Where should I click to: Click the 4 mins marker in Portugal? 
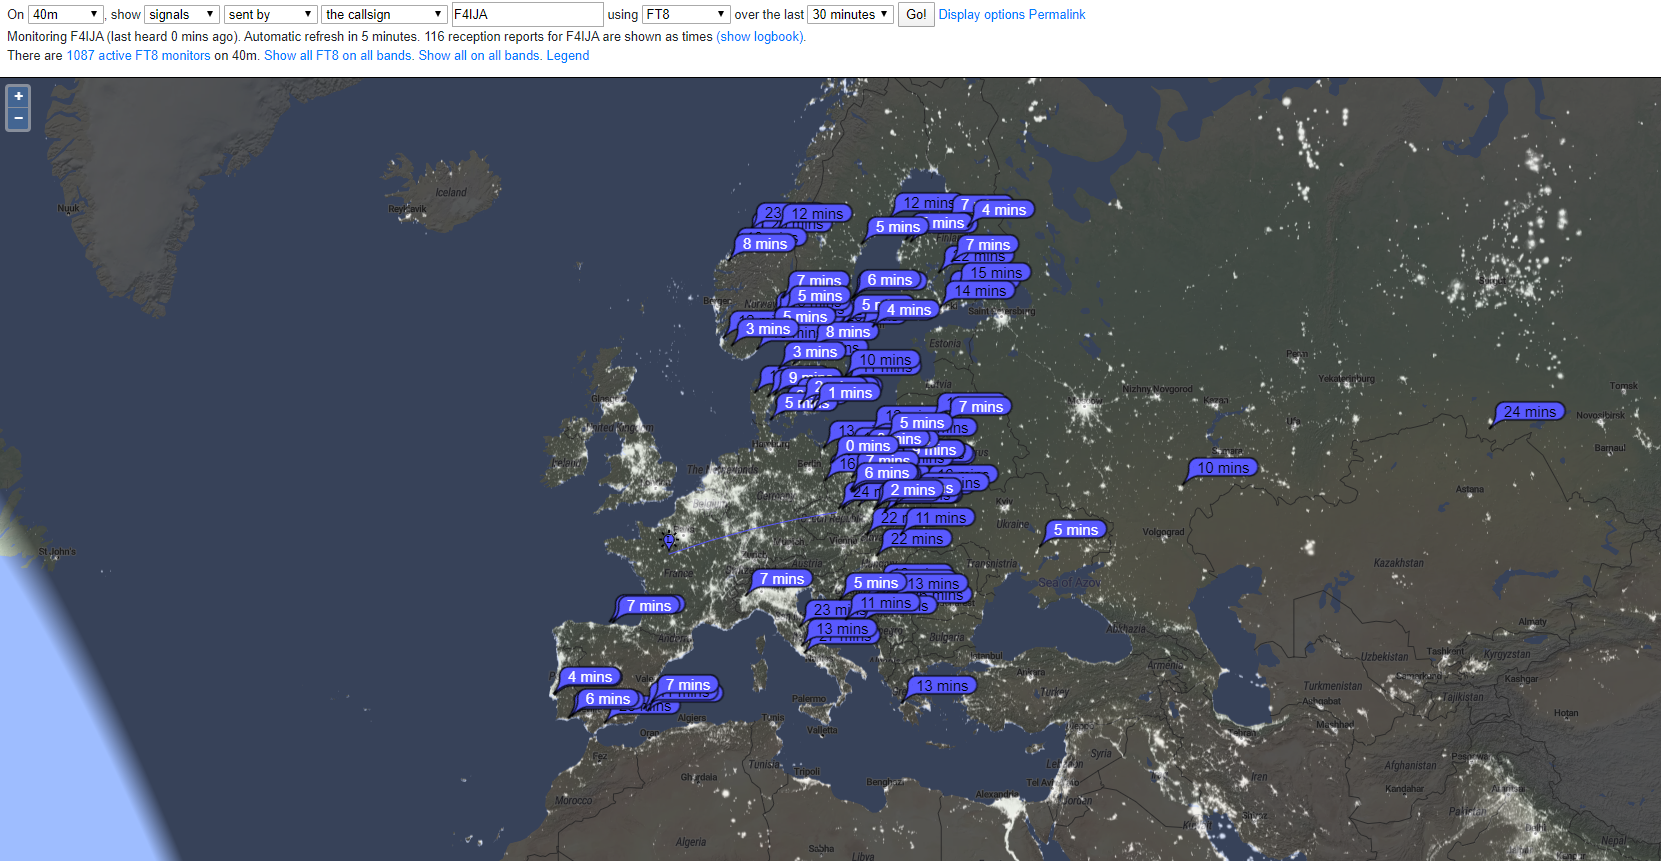coord(589,677)
